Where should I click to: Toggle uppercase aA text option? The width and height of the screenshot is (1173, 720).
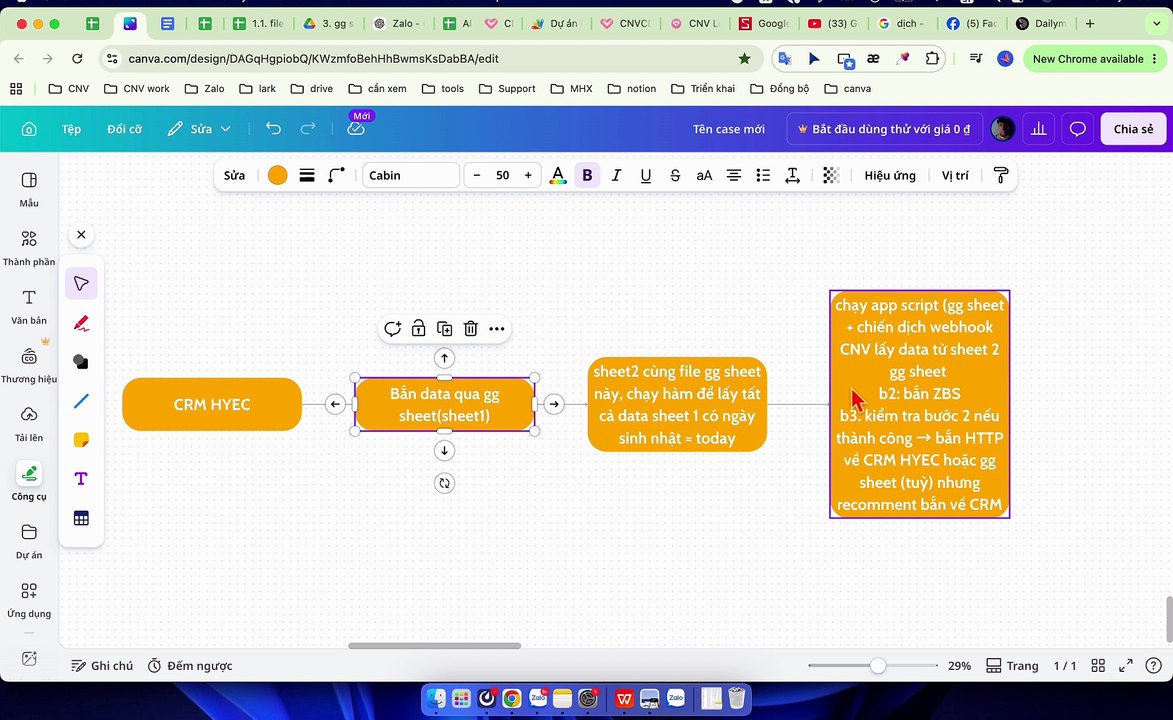coord(704,175)
